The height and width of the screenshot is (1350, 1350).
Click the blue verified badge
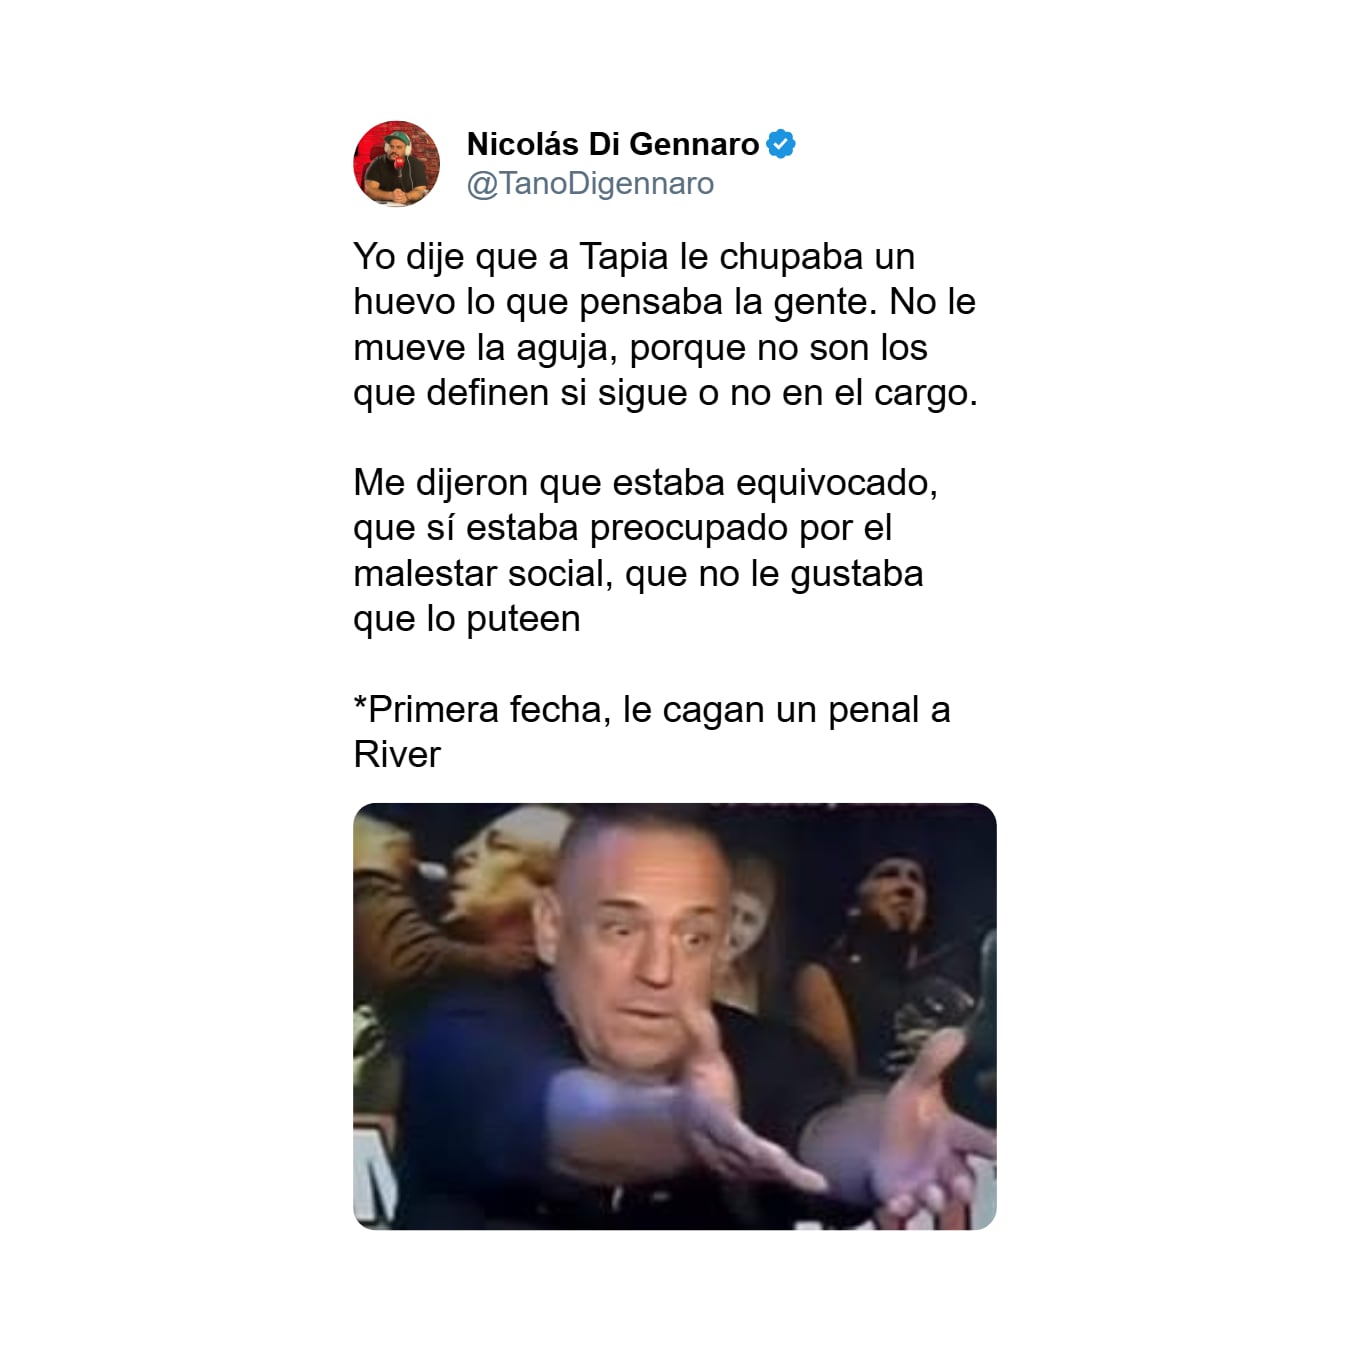pyautogui.click(x=781, y=144)
